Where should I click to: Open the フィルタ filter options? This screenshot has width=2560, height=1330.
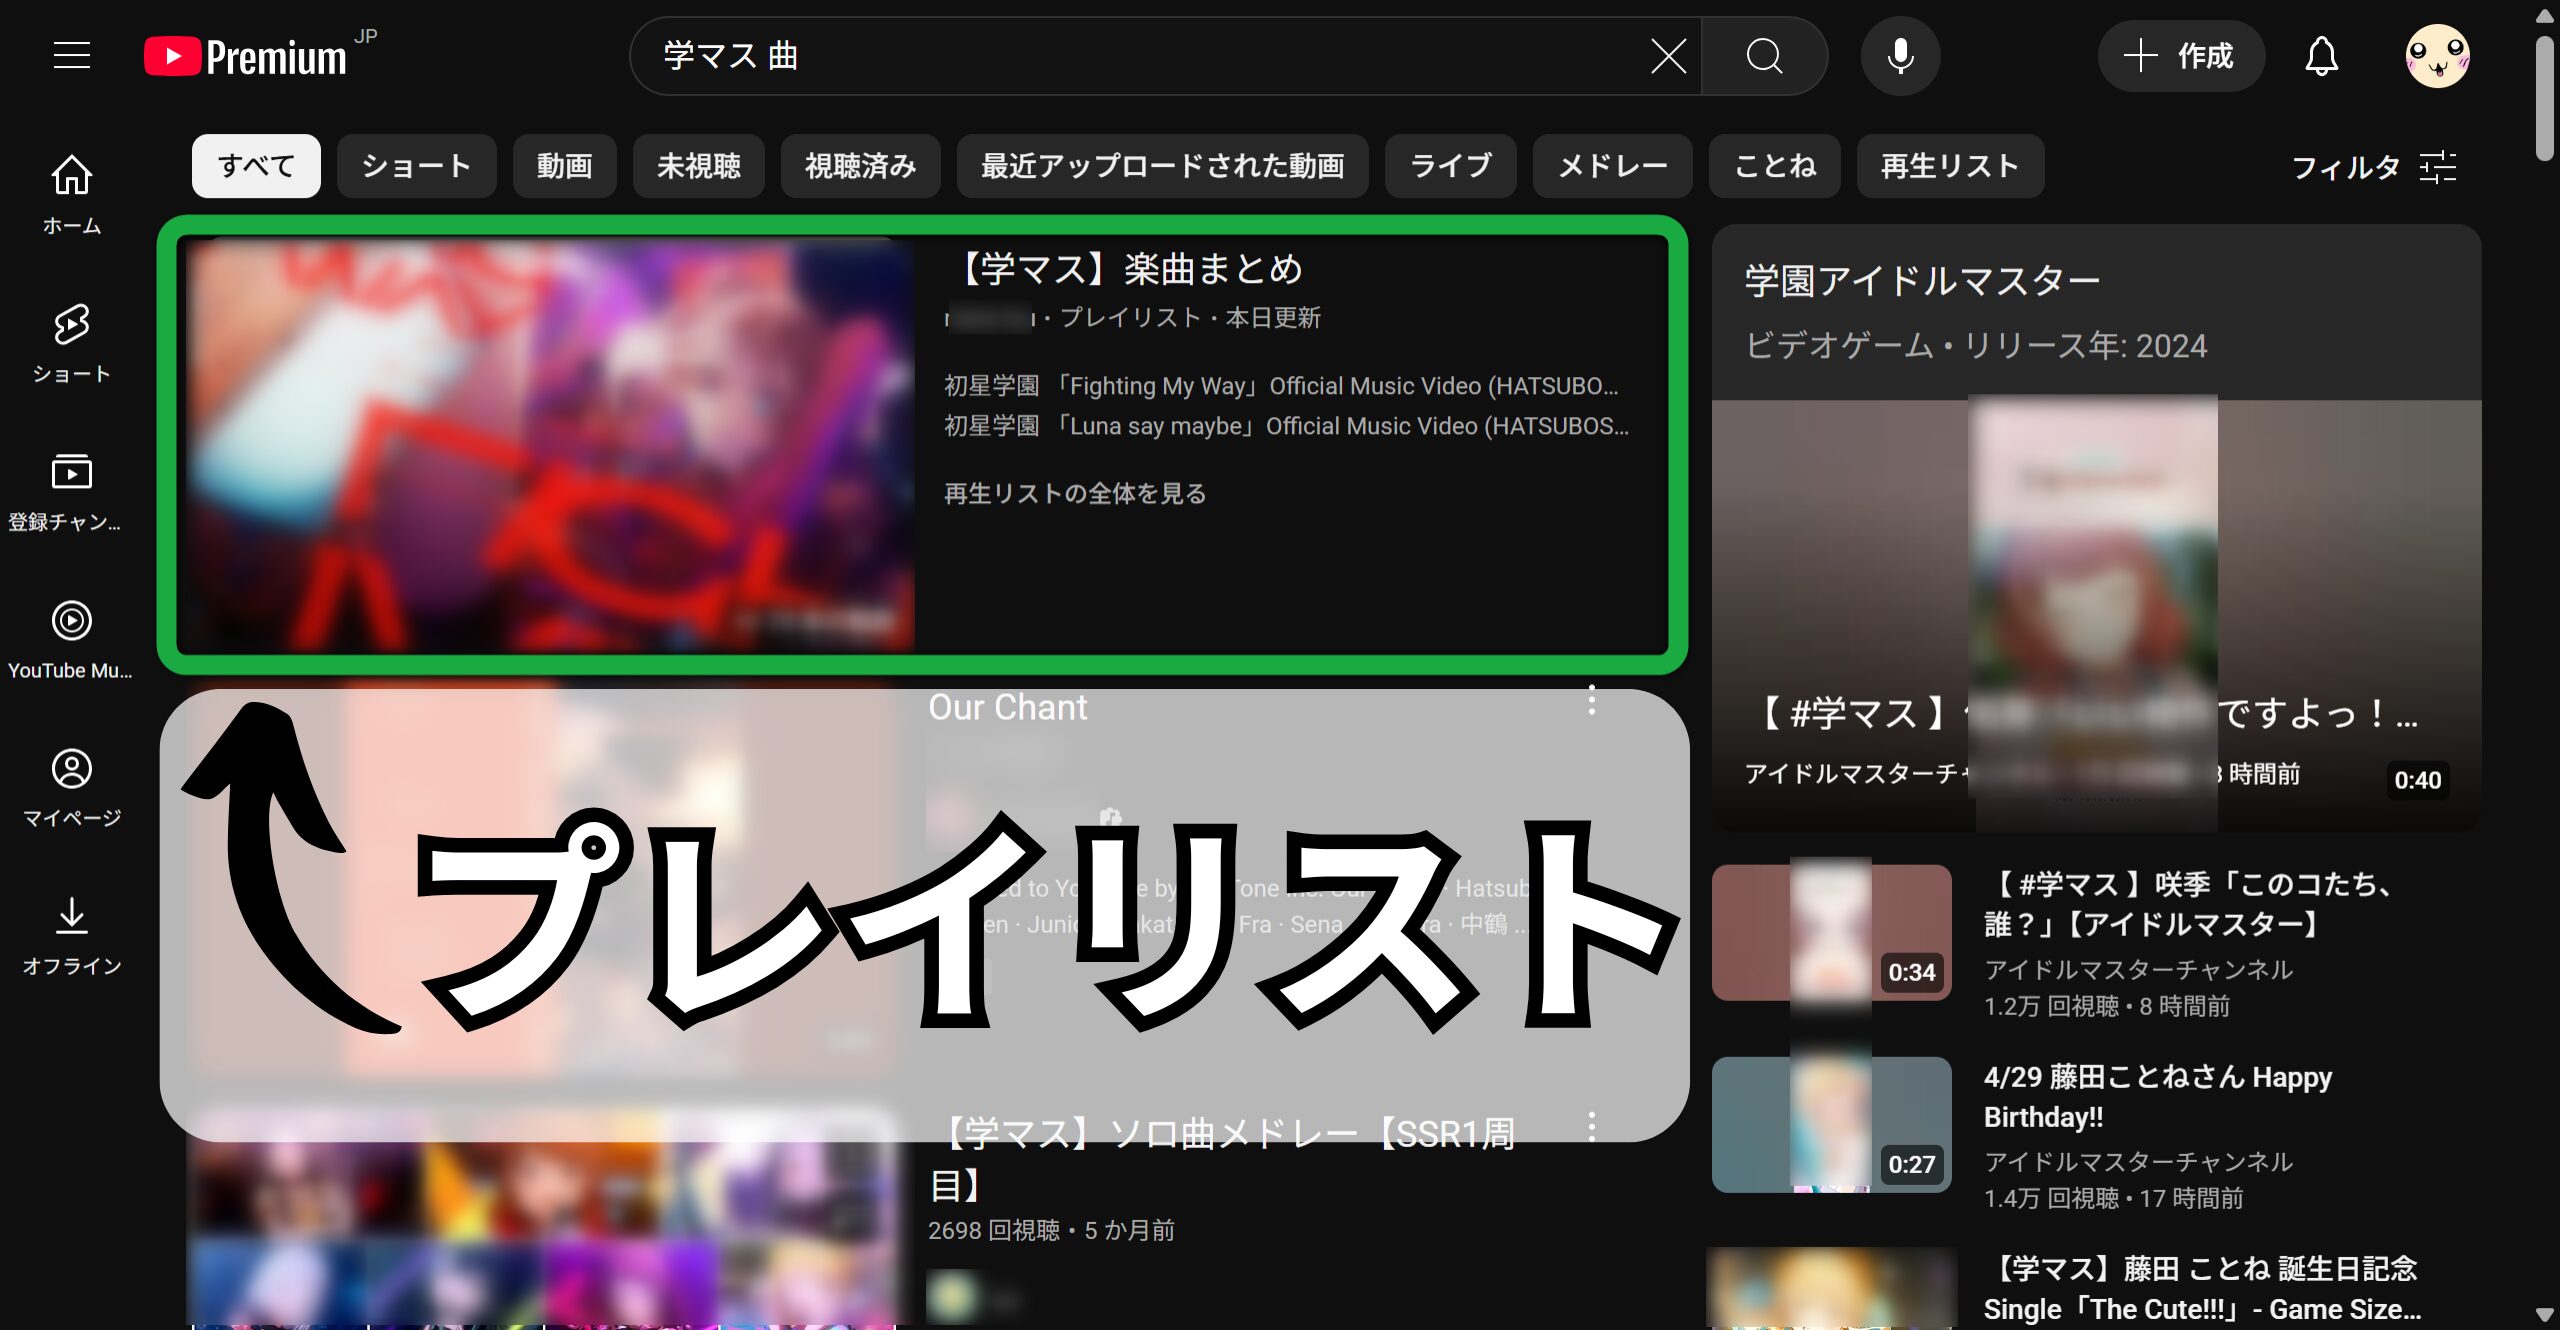2374,167
